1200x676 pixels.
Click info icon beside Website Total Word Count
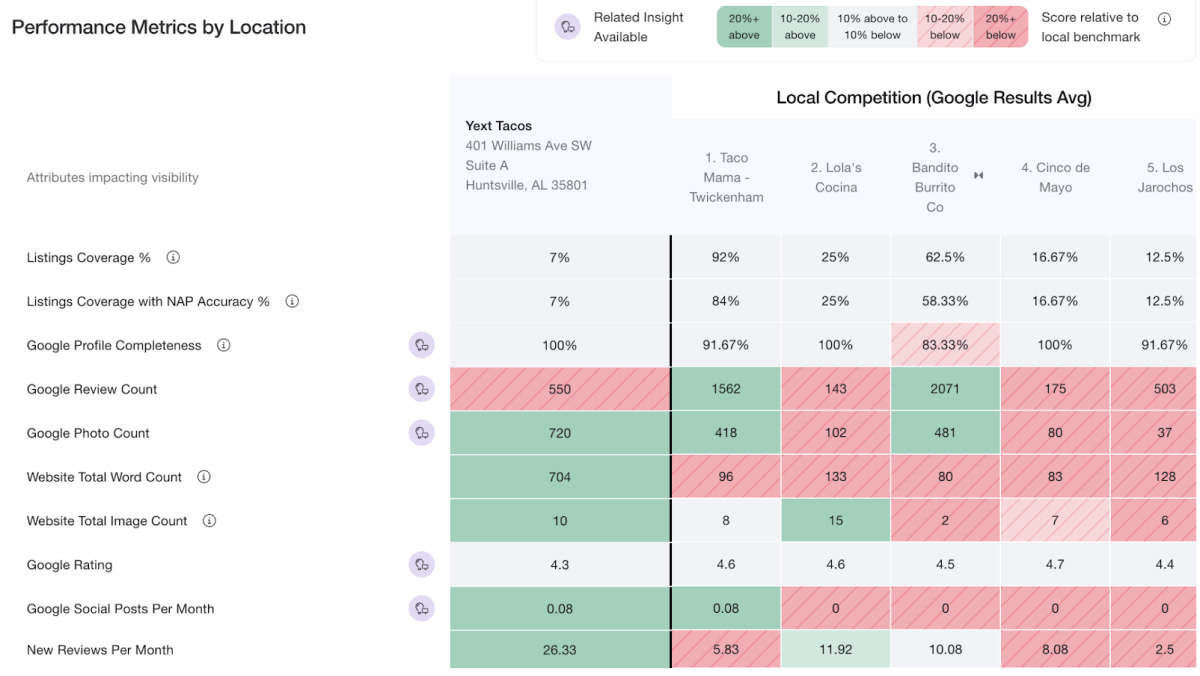204,477
